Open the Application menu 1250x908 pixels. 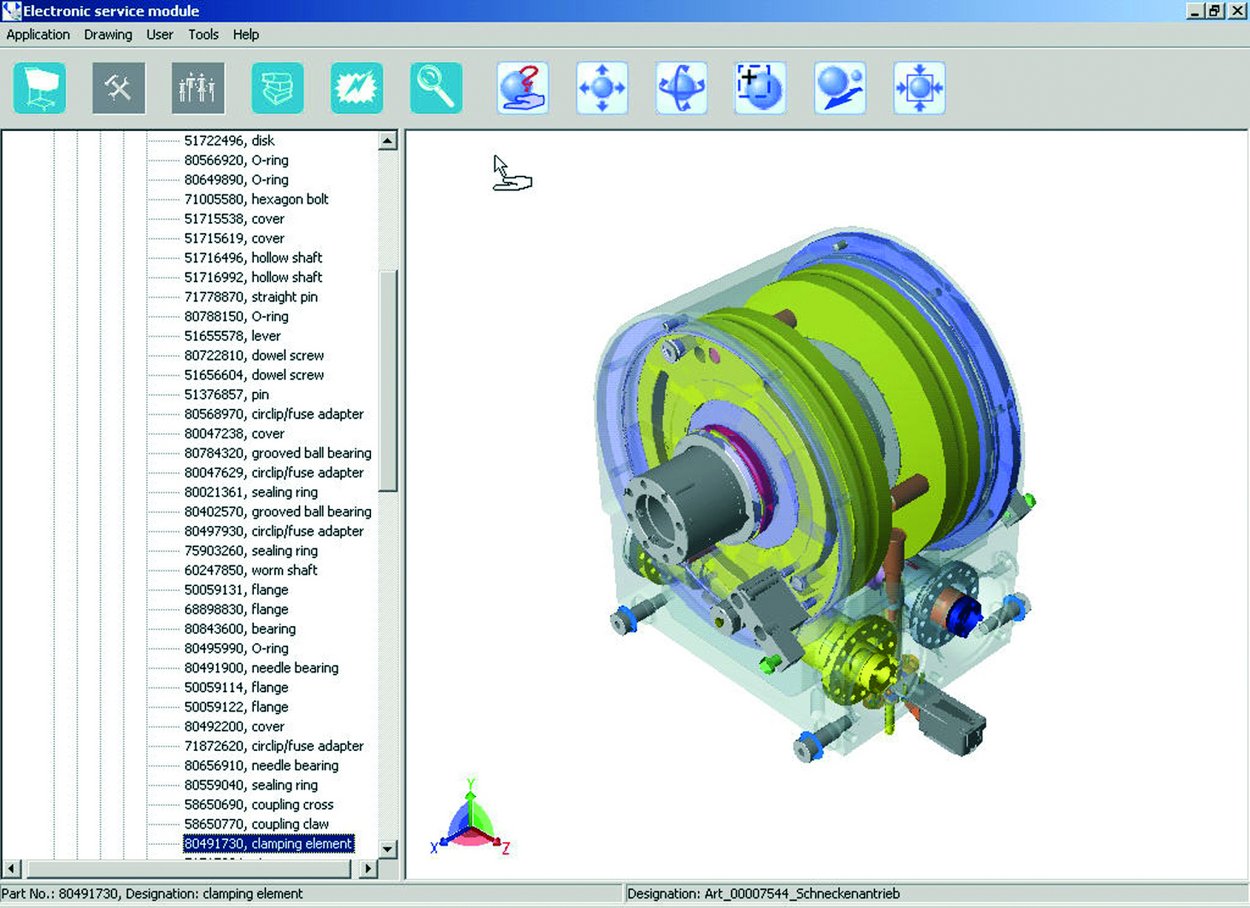(38, 34)
